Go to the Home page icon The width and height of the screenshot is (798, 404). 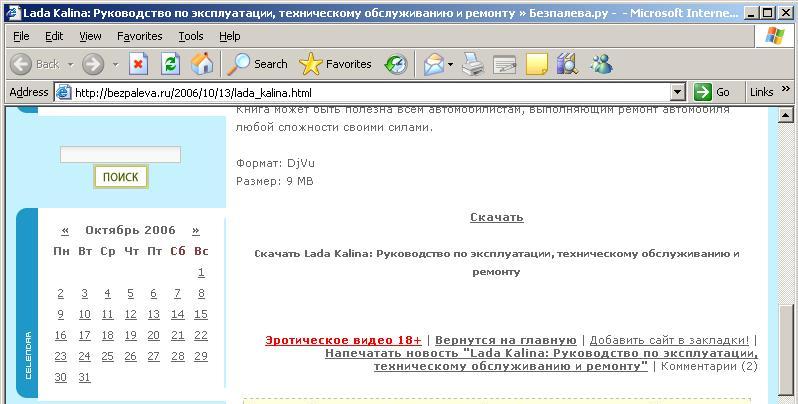pos(201,64)
